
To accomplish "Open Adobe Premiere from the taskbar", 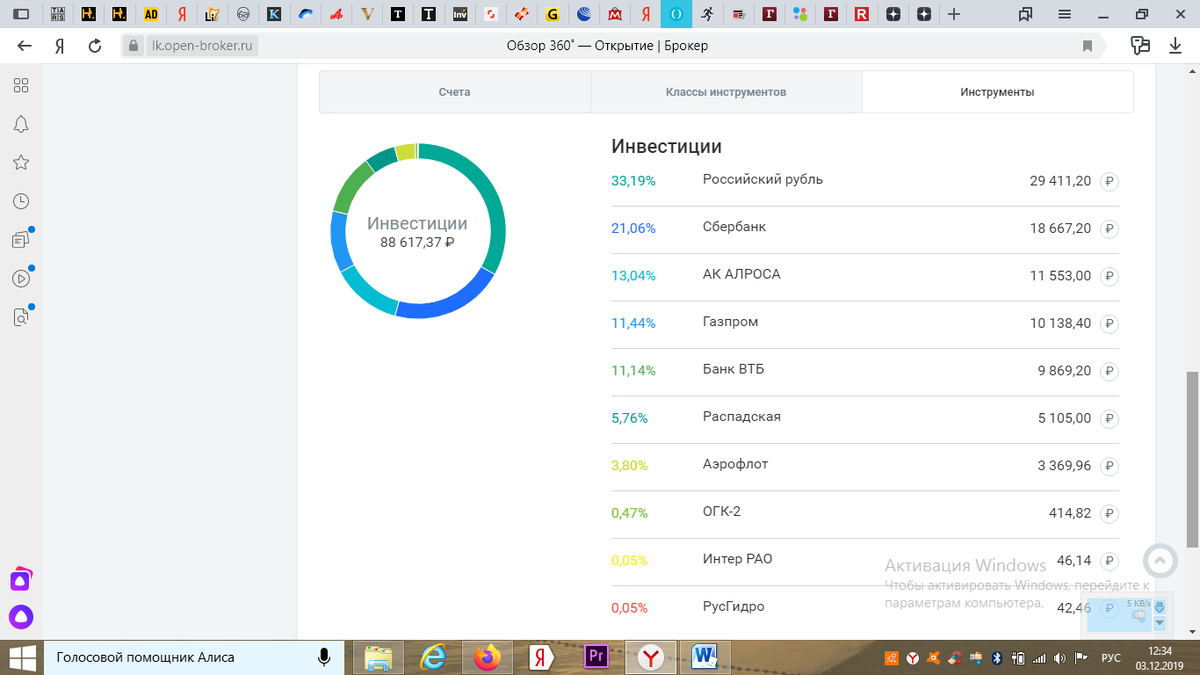I will coord(596,657).
